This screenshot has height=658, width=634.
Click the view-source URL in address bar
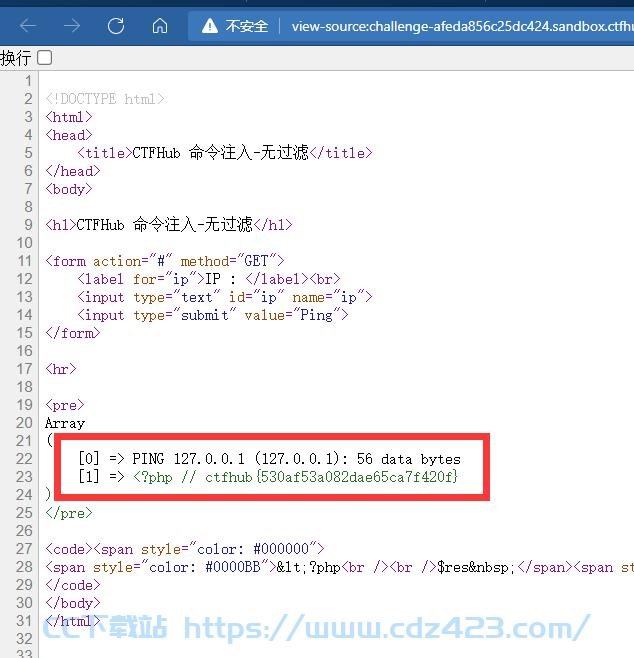[462, 26]
